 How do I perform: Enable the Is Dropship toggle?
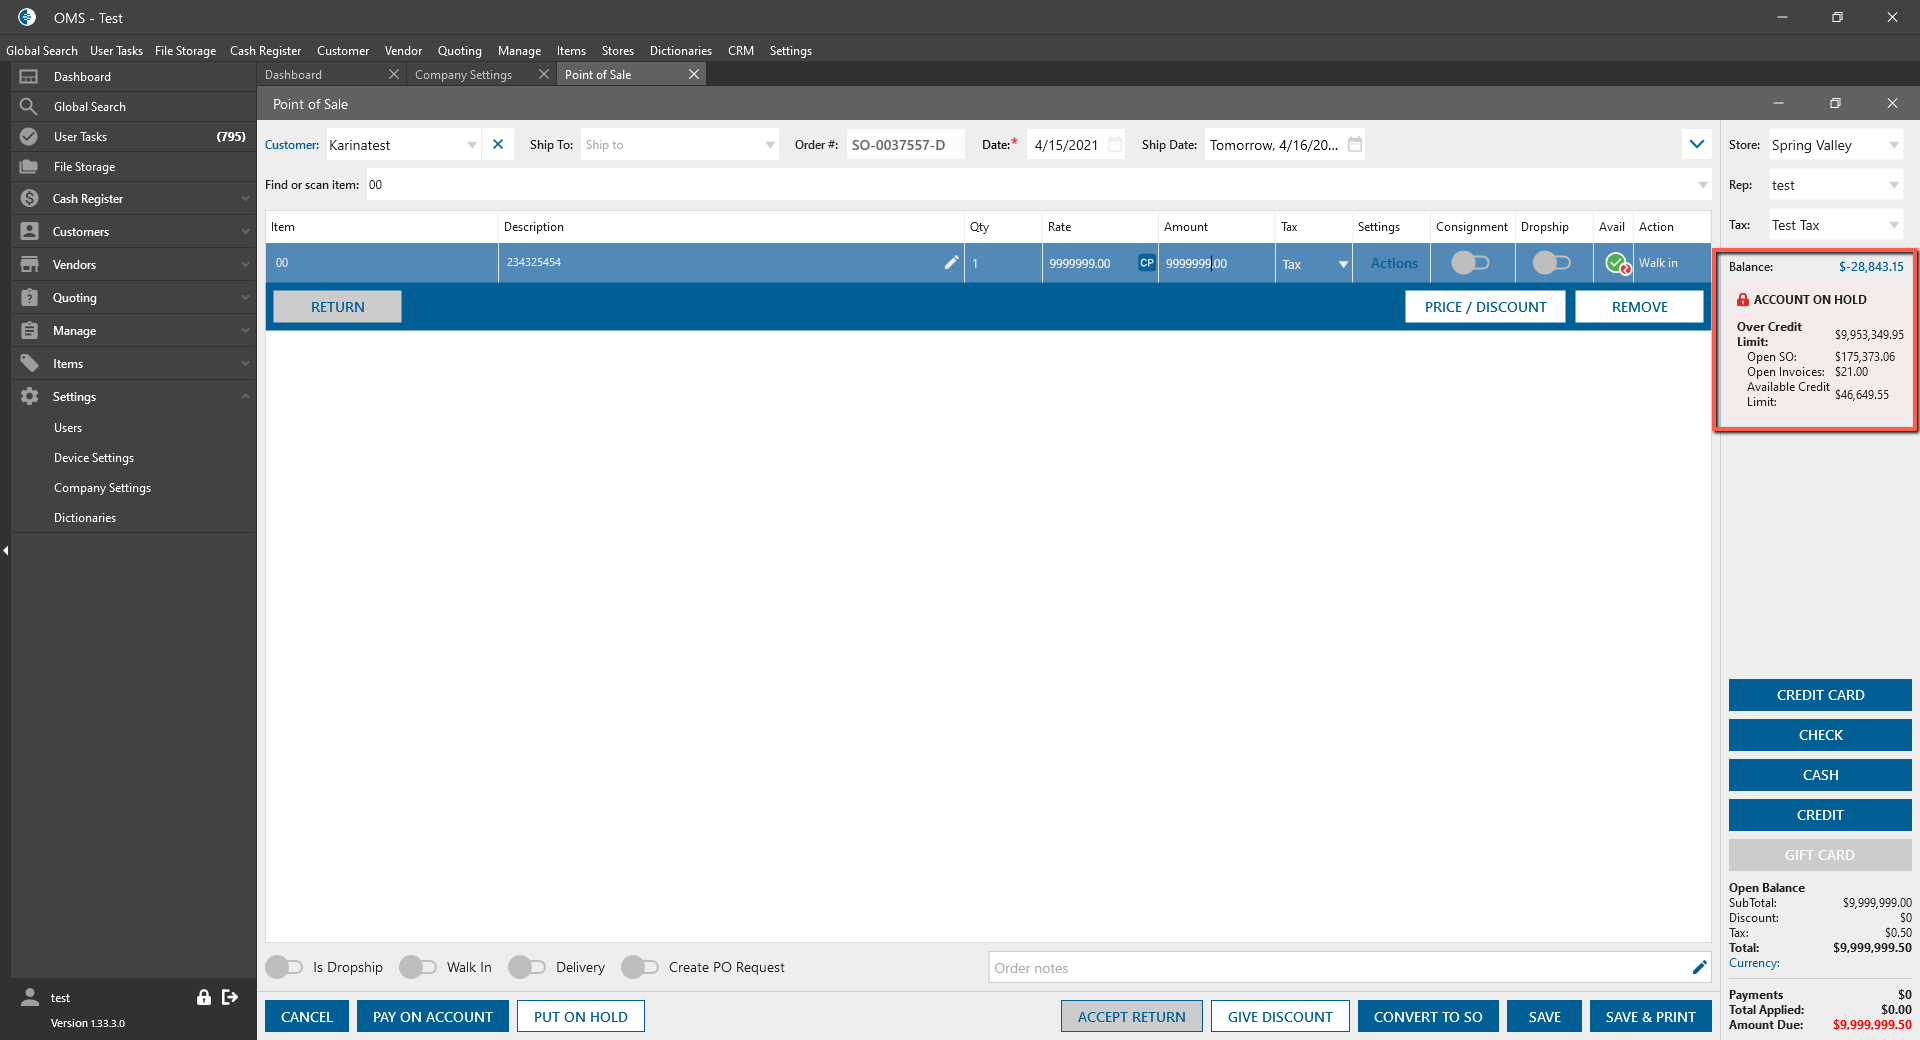284,967
